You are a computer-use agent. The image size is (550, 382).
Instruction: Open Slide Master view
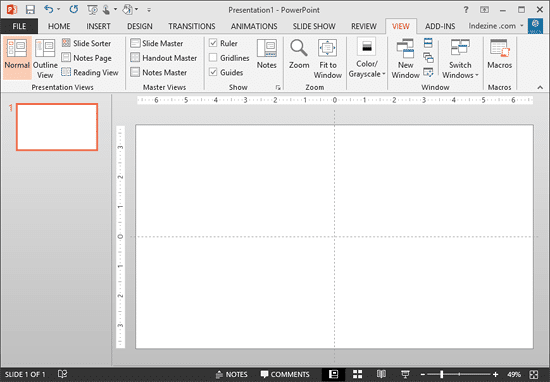click(x=157, y=43)
